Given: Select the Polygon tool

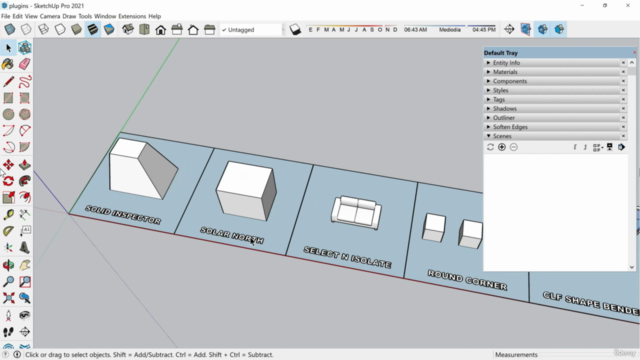Looking at the screenshot, I should point(24,114).
